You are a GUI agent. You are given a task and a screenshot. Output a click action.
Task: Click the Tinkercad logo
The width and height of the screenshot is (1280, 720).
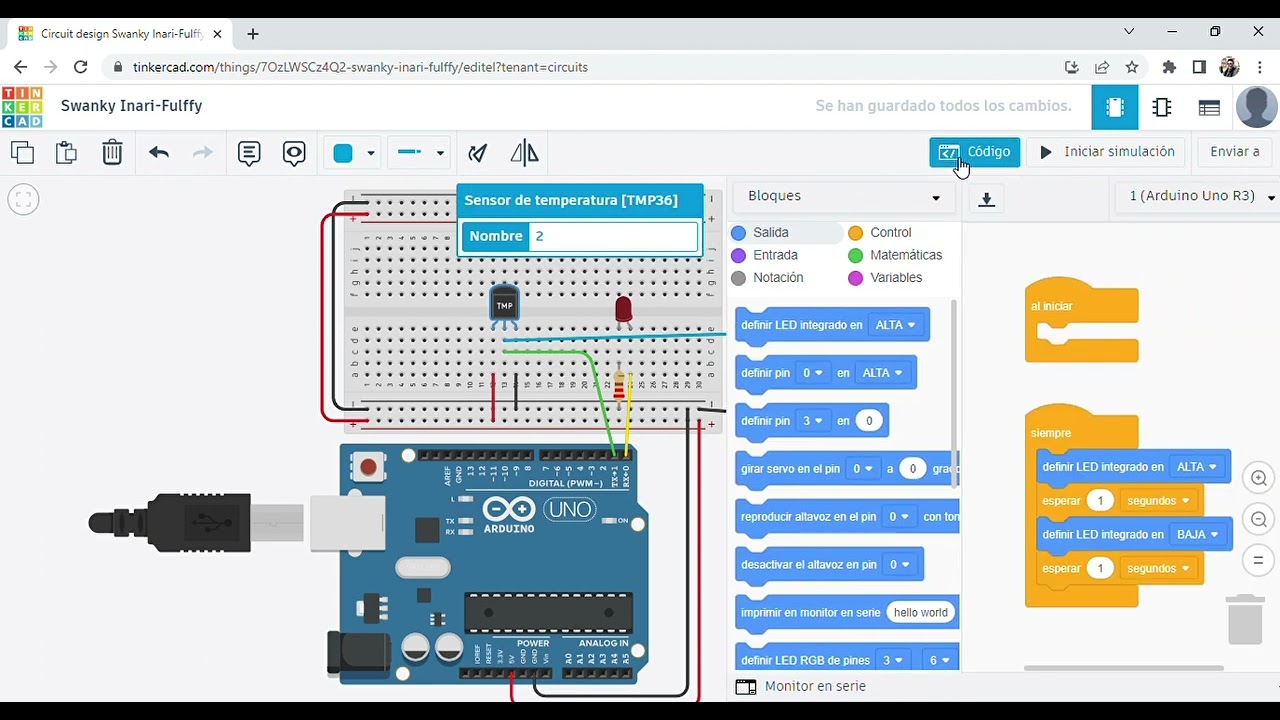pyautogui.click(x=22, y=107)
